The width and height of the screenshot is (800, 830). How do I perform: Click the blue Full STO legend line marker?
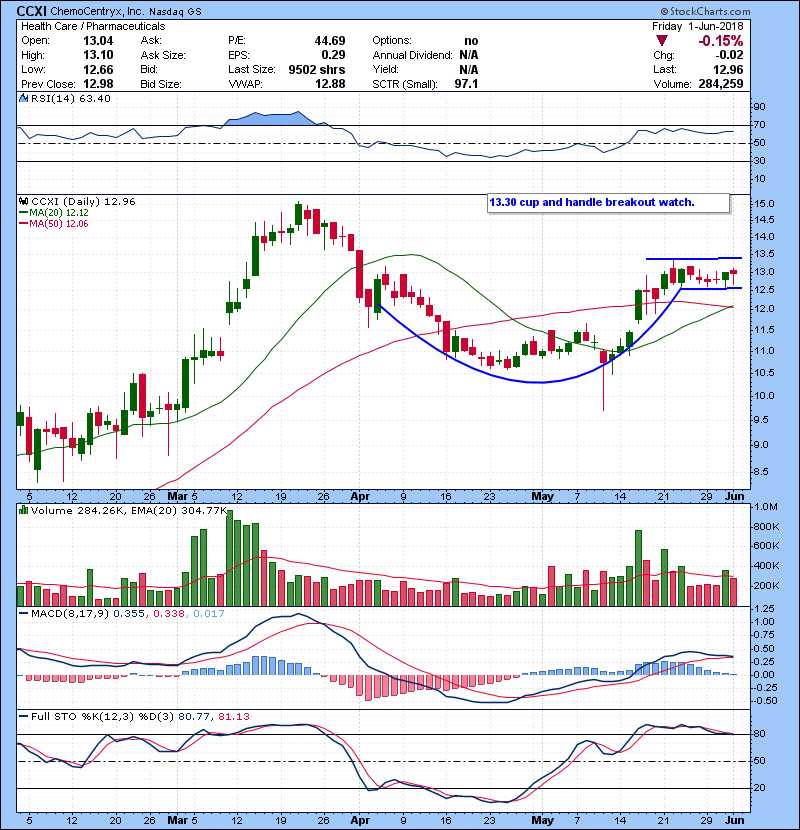pyautogui.click(x=23, y=716)
